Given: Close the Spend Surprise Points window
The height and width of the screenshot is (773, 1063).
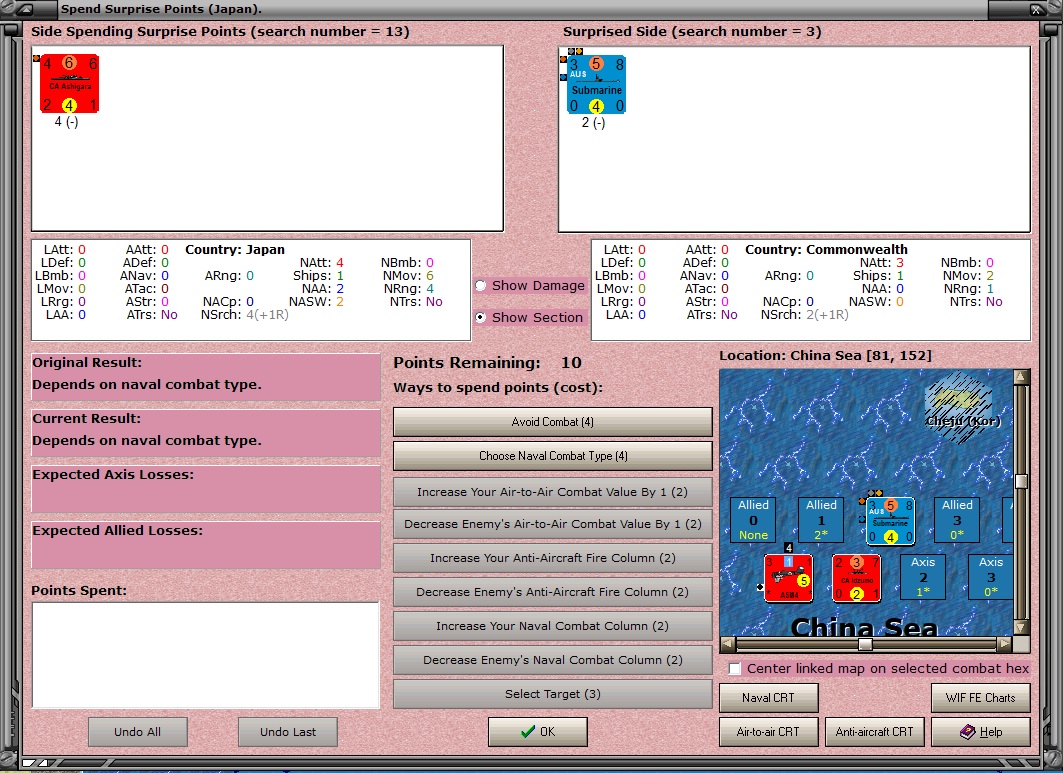Looking at the screenshot, I should click(1037, 9).
